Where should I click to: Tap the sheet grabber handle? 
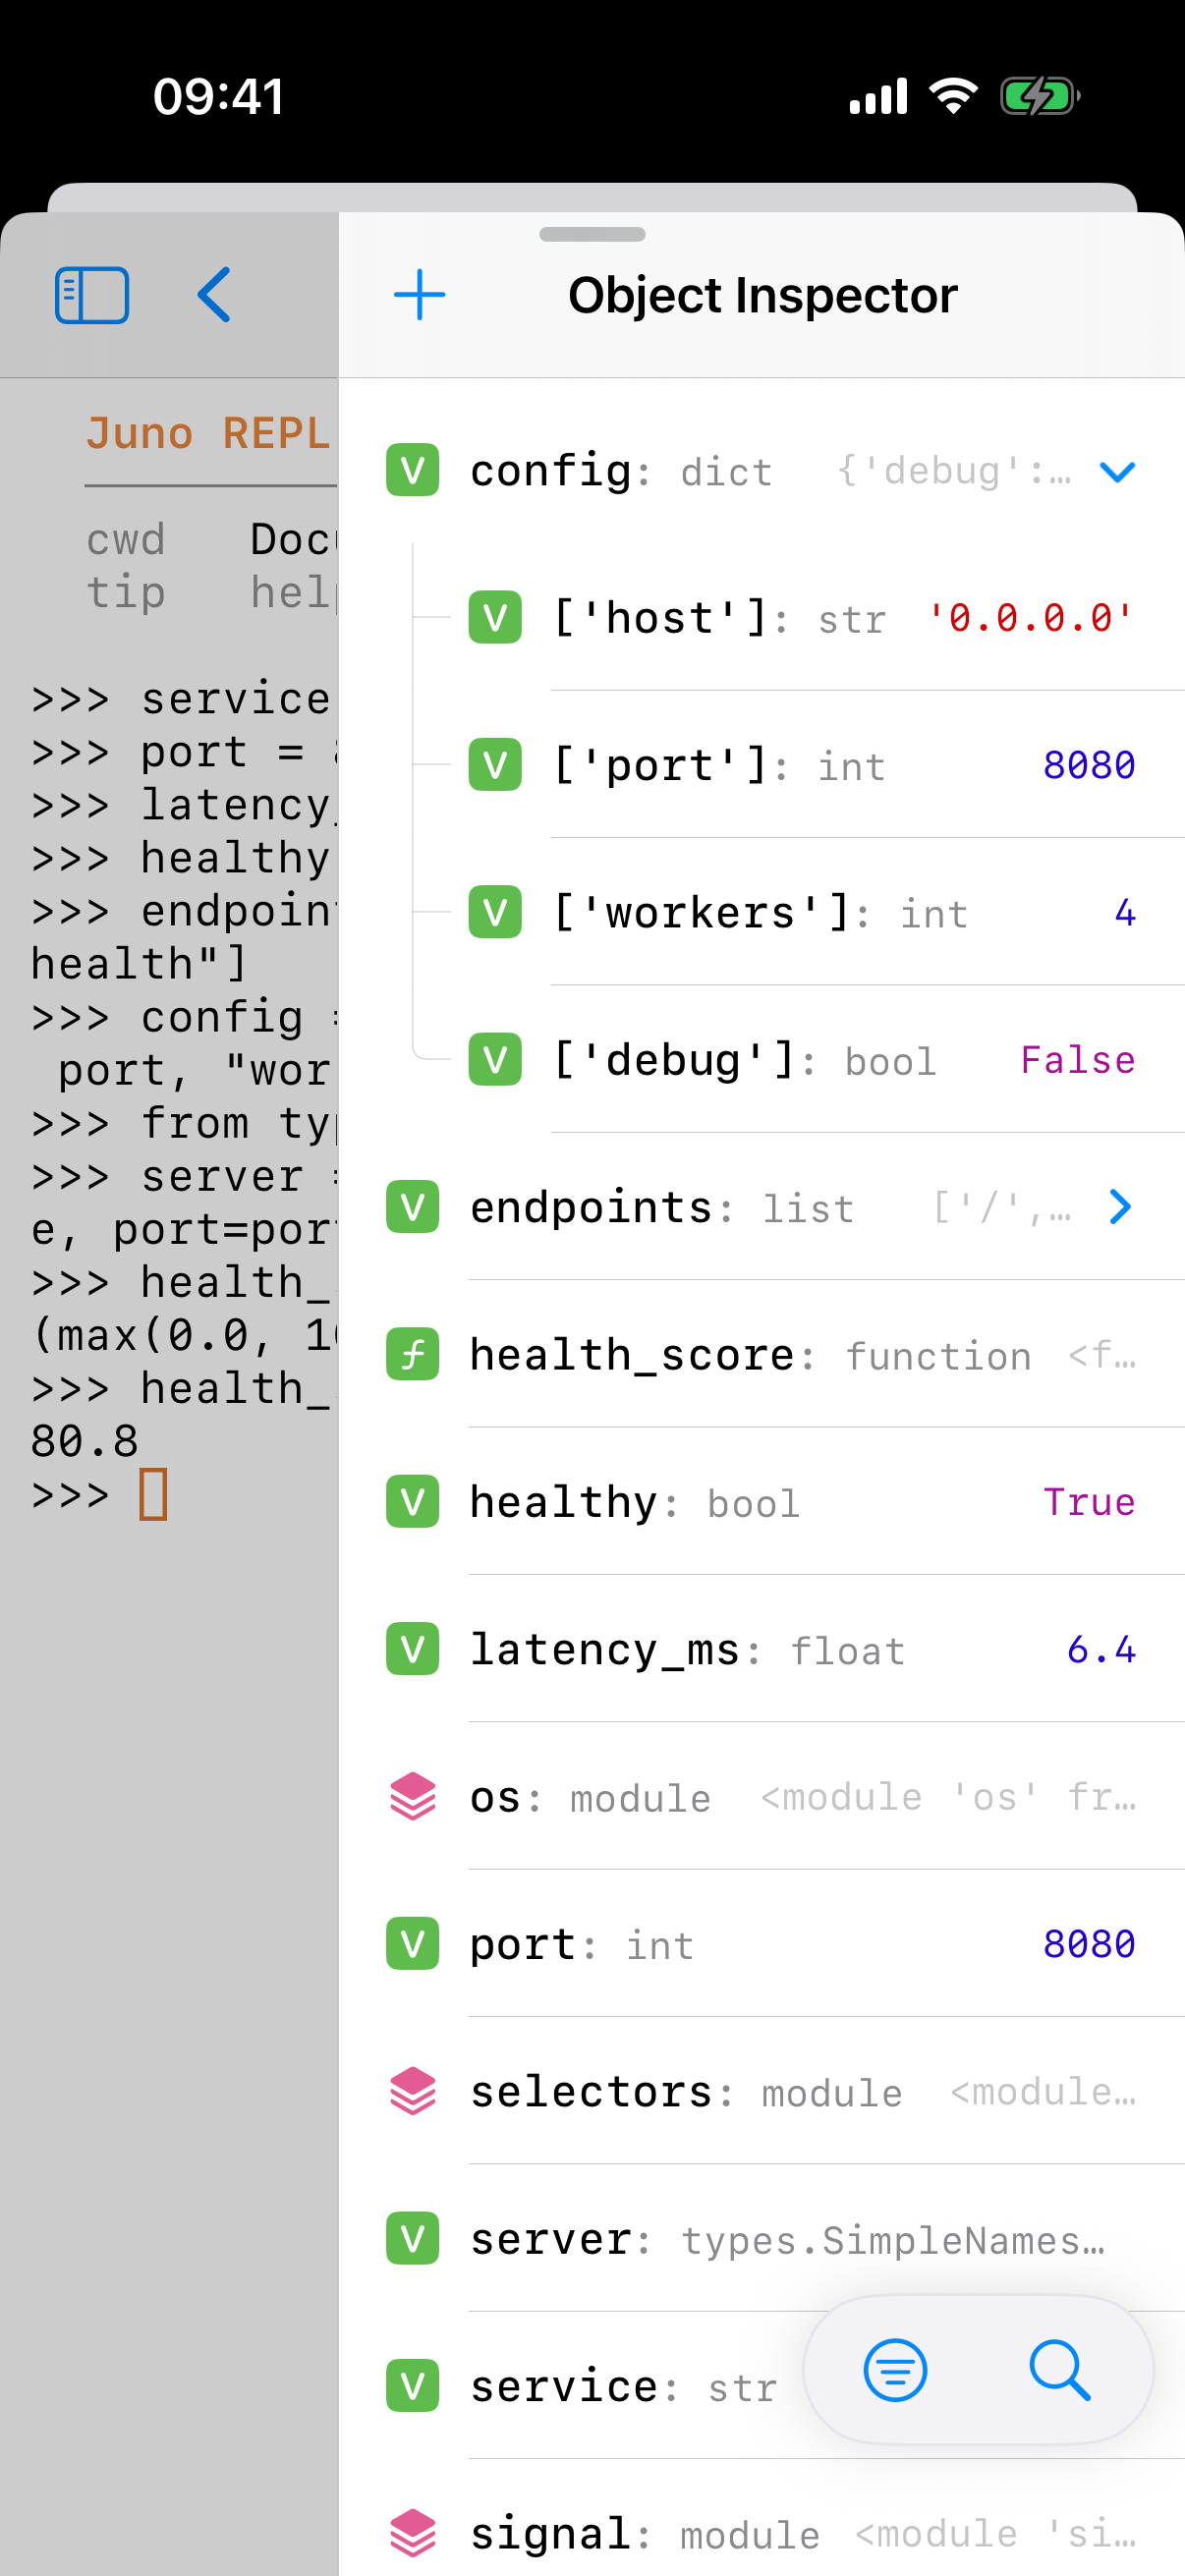pos(592,234)
